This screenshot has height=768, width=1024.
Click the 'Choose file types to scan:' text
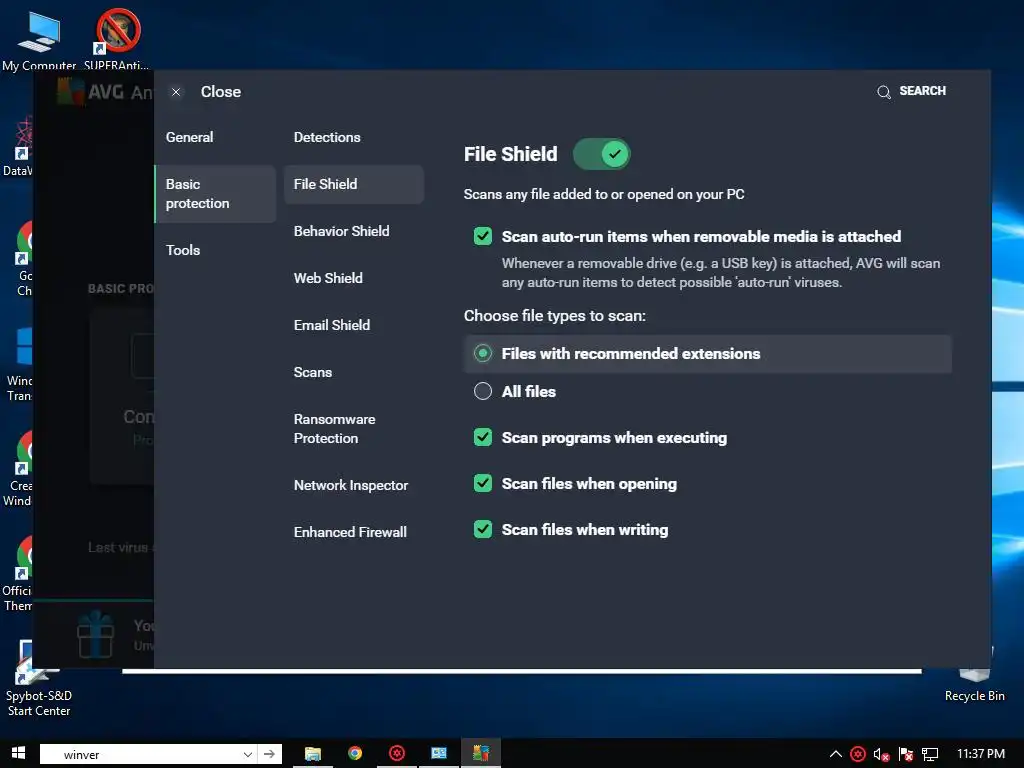(x=554, y=316)
